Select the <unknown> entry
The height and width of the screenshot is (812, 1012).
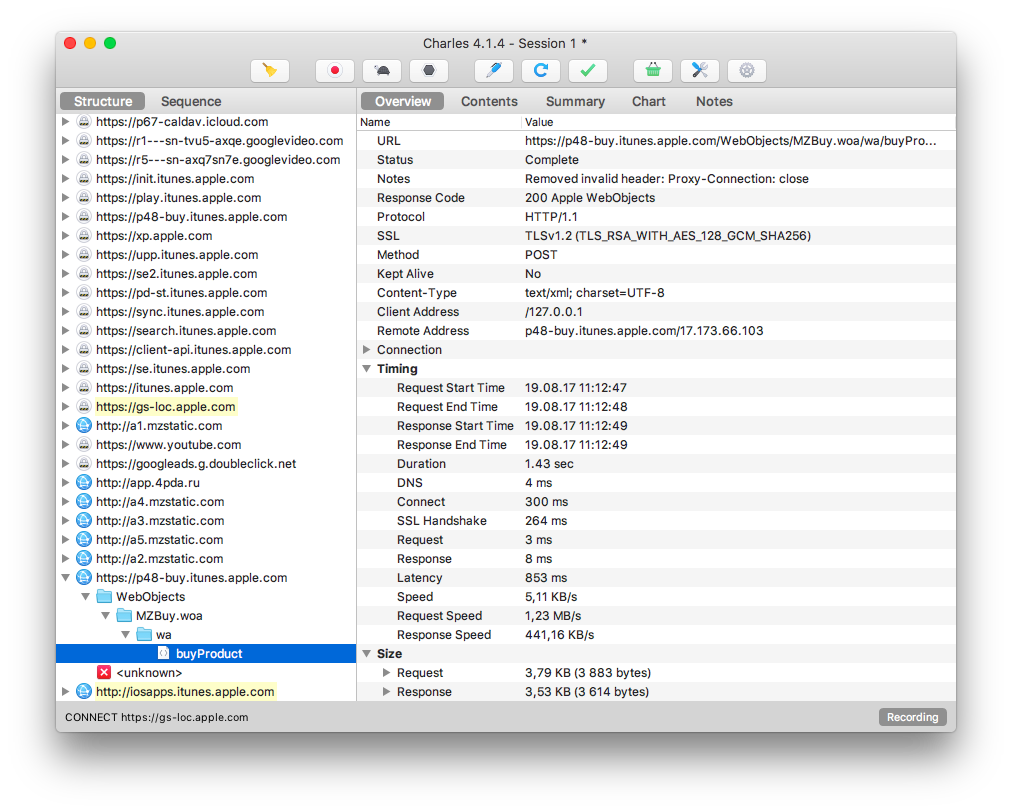pos(149,673)
